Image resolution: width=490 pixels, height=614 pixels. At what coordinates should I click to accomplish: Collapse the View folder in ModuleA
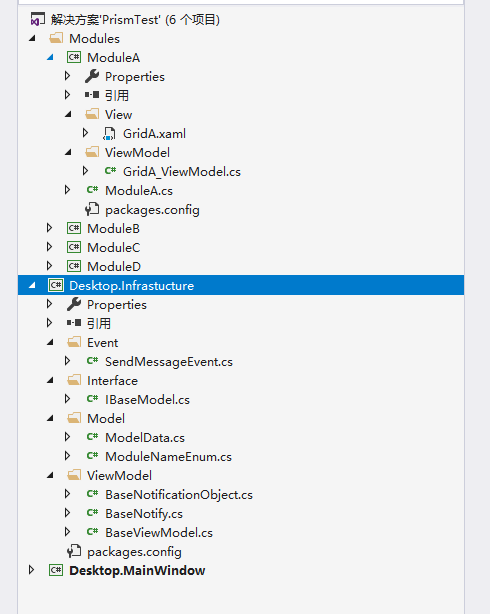click(x=68, y=114)
